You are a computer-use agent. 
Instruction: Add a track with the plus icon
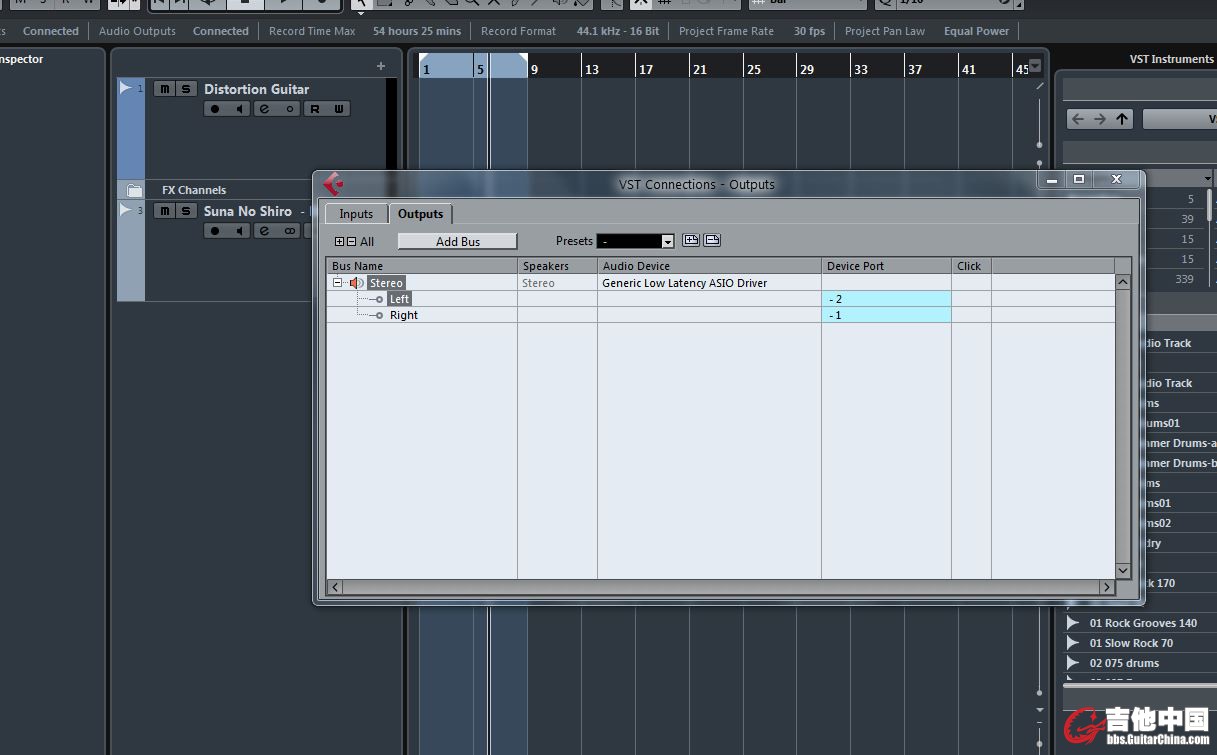coord(380,66)
